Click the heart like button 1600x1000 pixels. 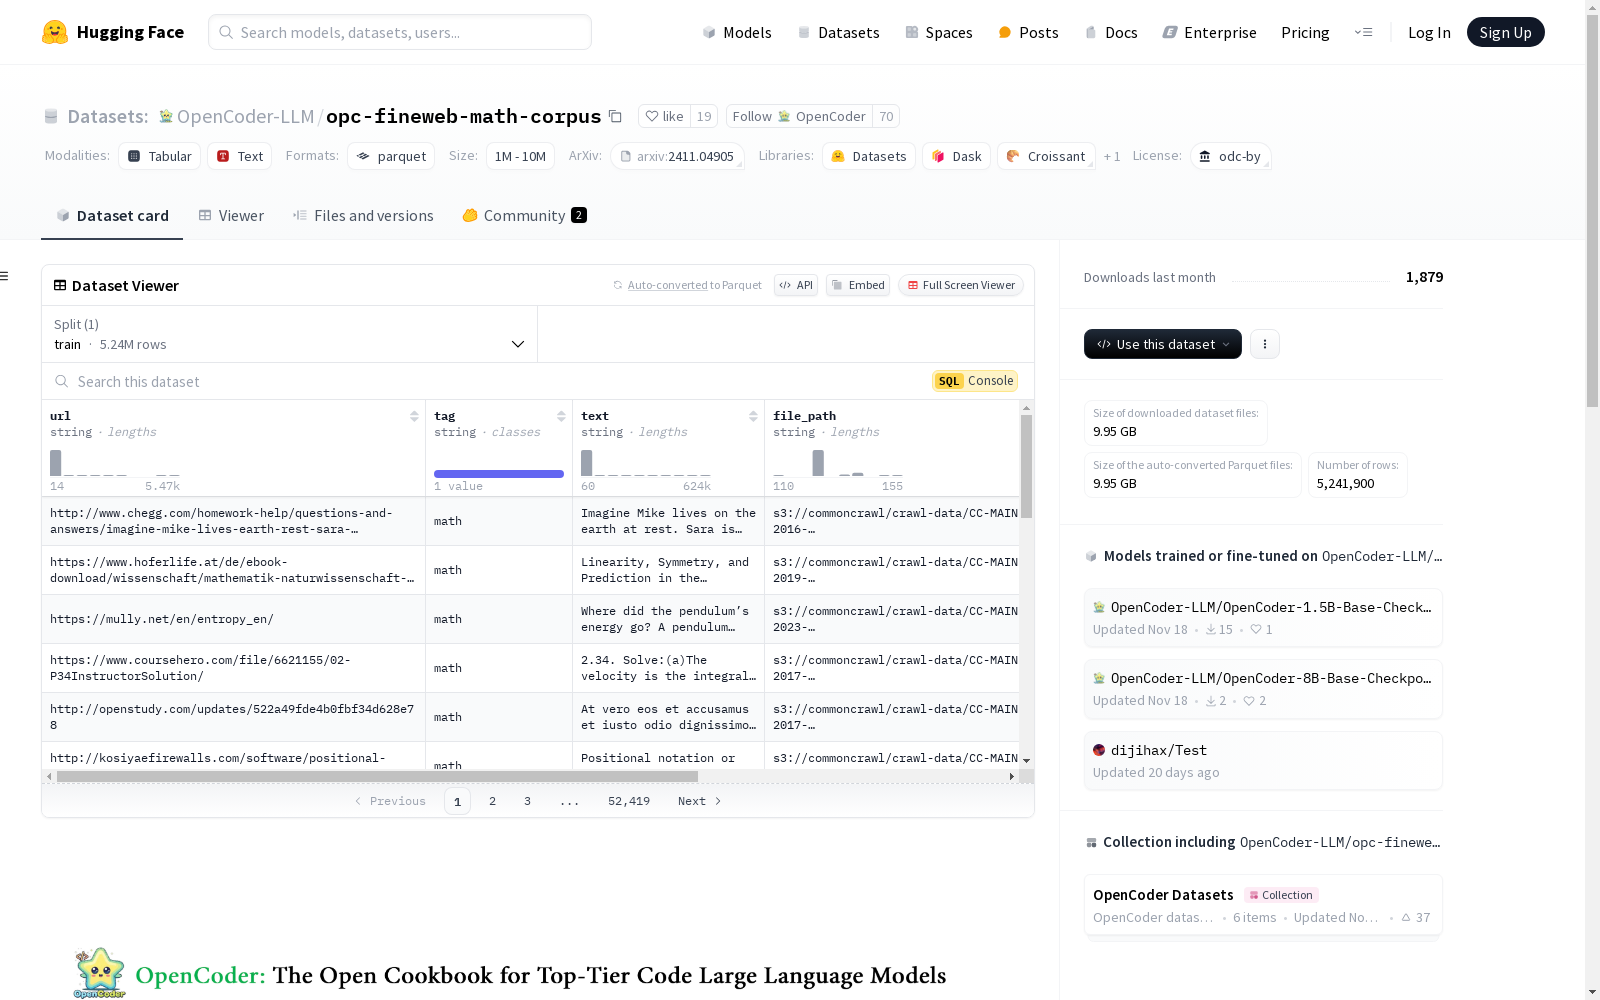pyautogui.click(x=664, y=117)
